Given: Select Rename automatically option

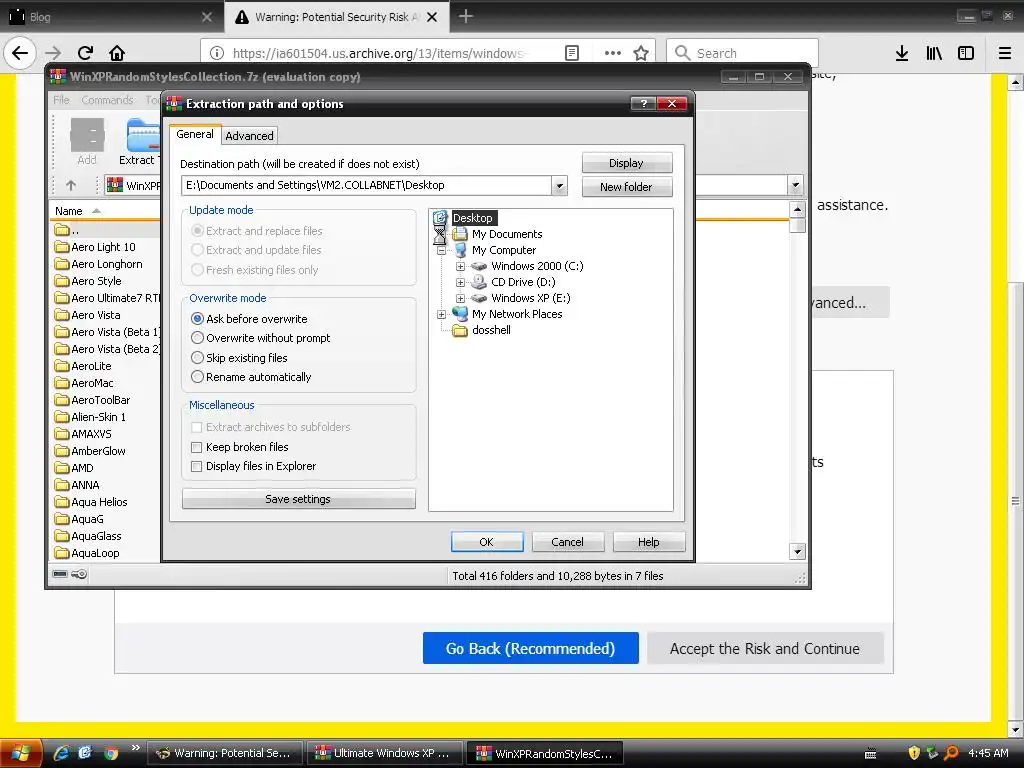Looking at the screenshot, I should tap(251, 377).
